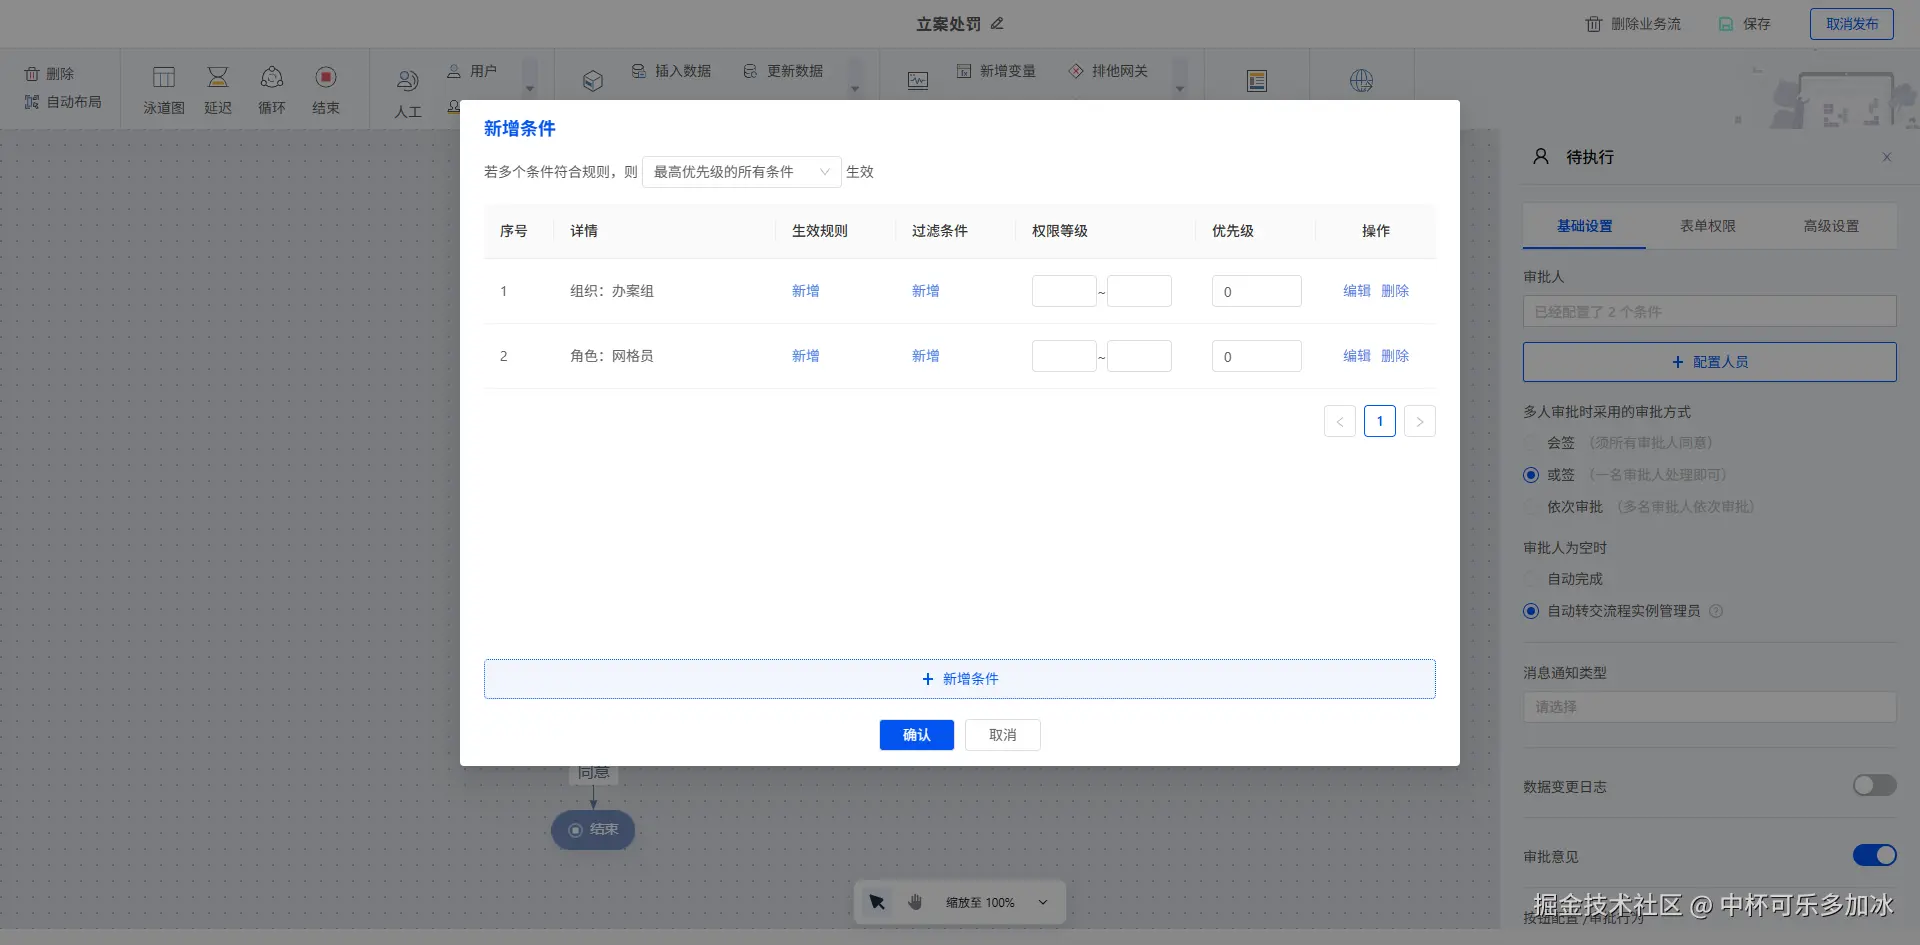This screenshot has height=945, width=1920.
Task: Expand the user tools group arrow
Action: click(530, 89)
